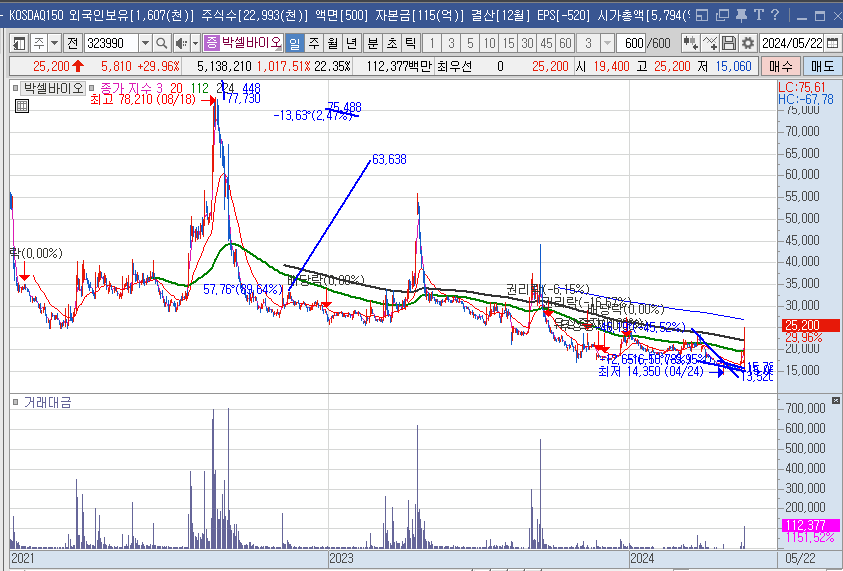
Task: Toggle the left panel layout icon
Action: pos(19,42)
